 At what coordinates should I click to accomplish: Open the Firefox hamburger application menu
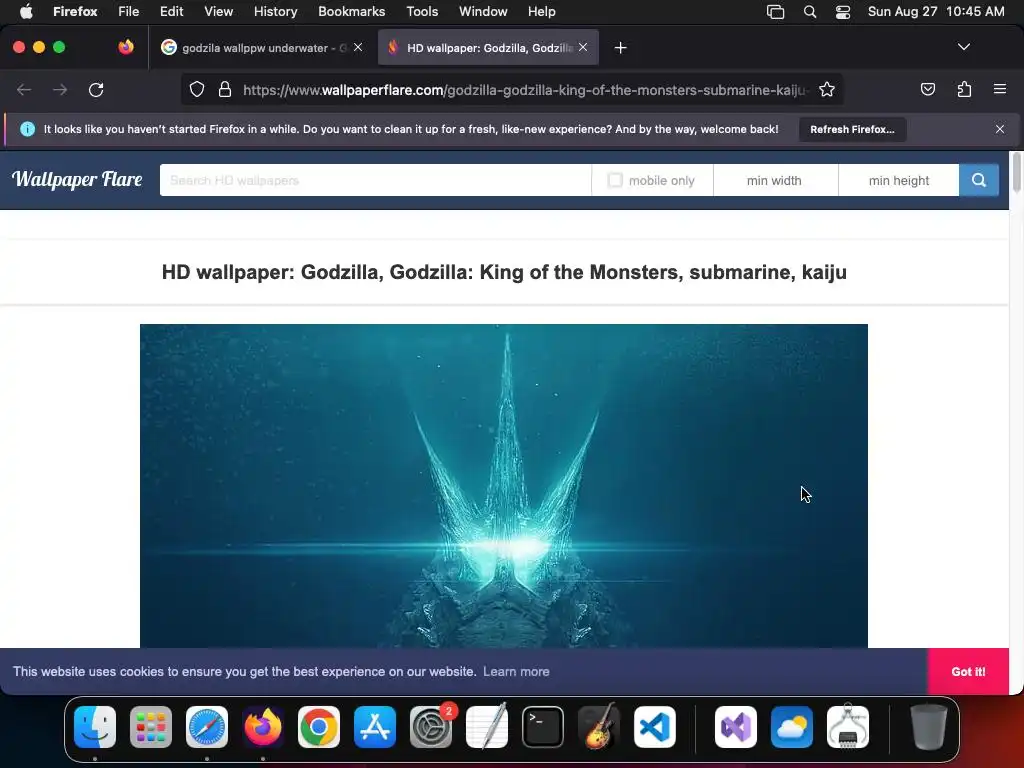[x=1000, y=89]
